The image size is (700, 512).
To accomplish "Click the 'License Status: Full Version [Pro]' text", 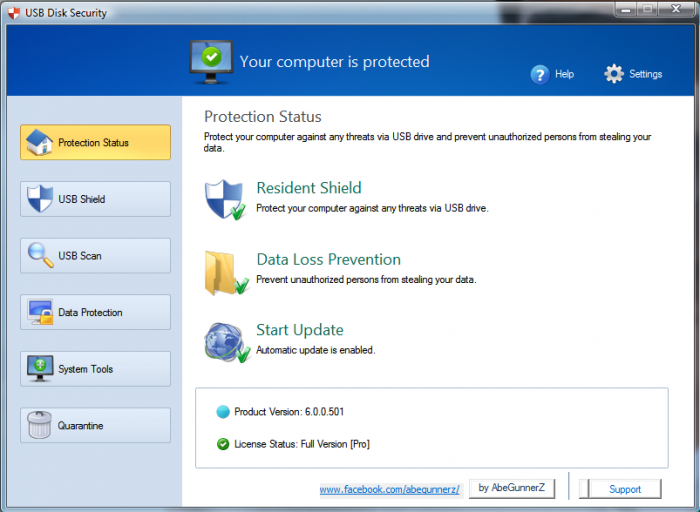I will point(302,444).
